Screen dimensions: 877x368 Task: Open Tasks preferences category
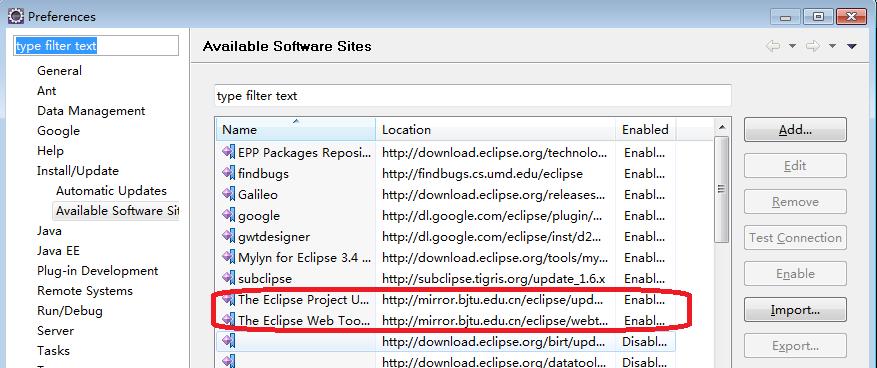[x=53, y=351]
